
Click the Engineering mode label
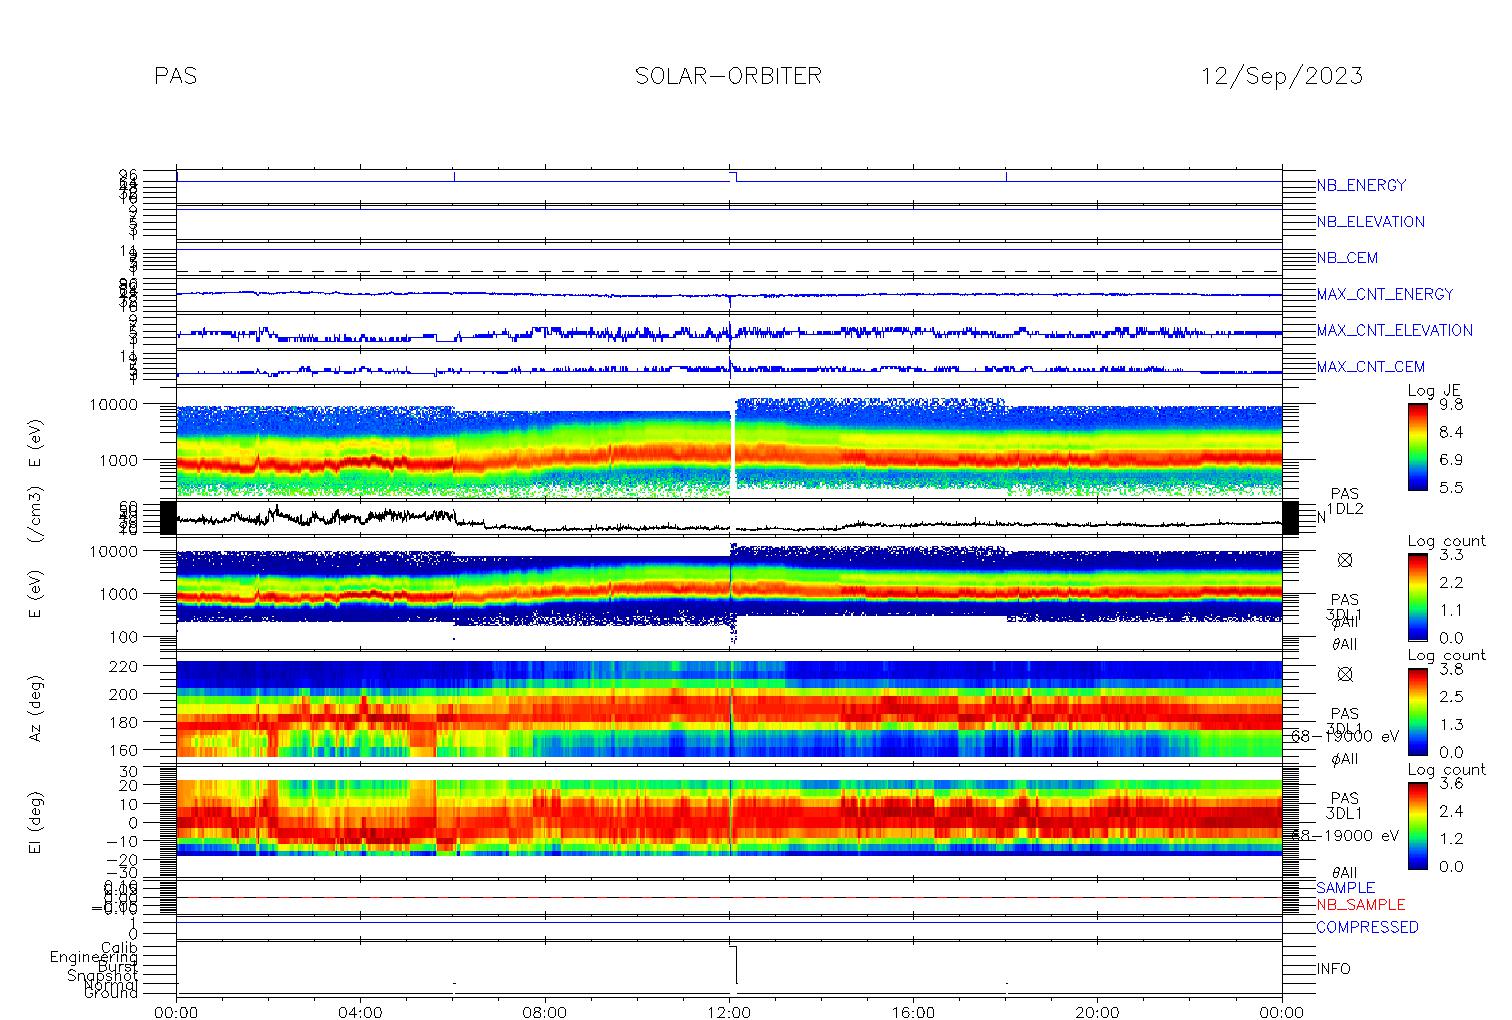point(94,958)
